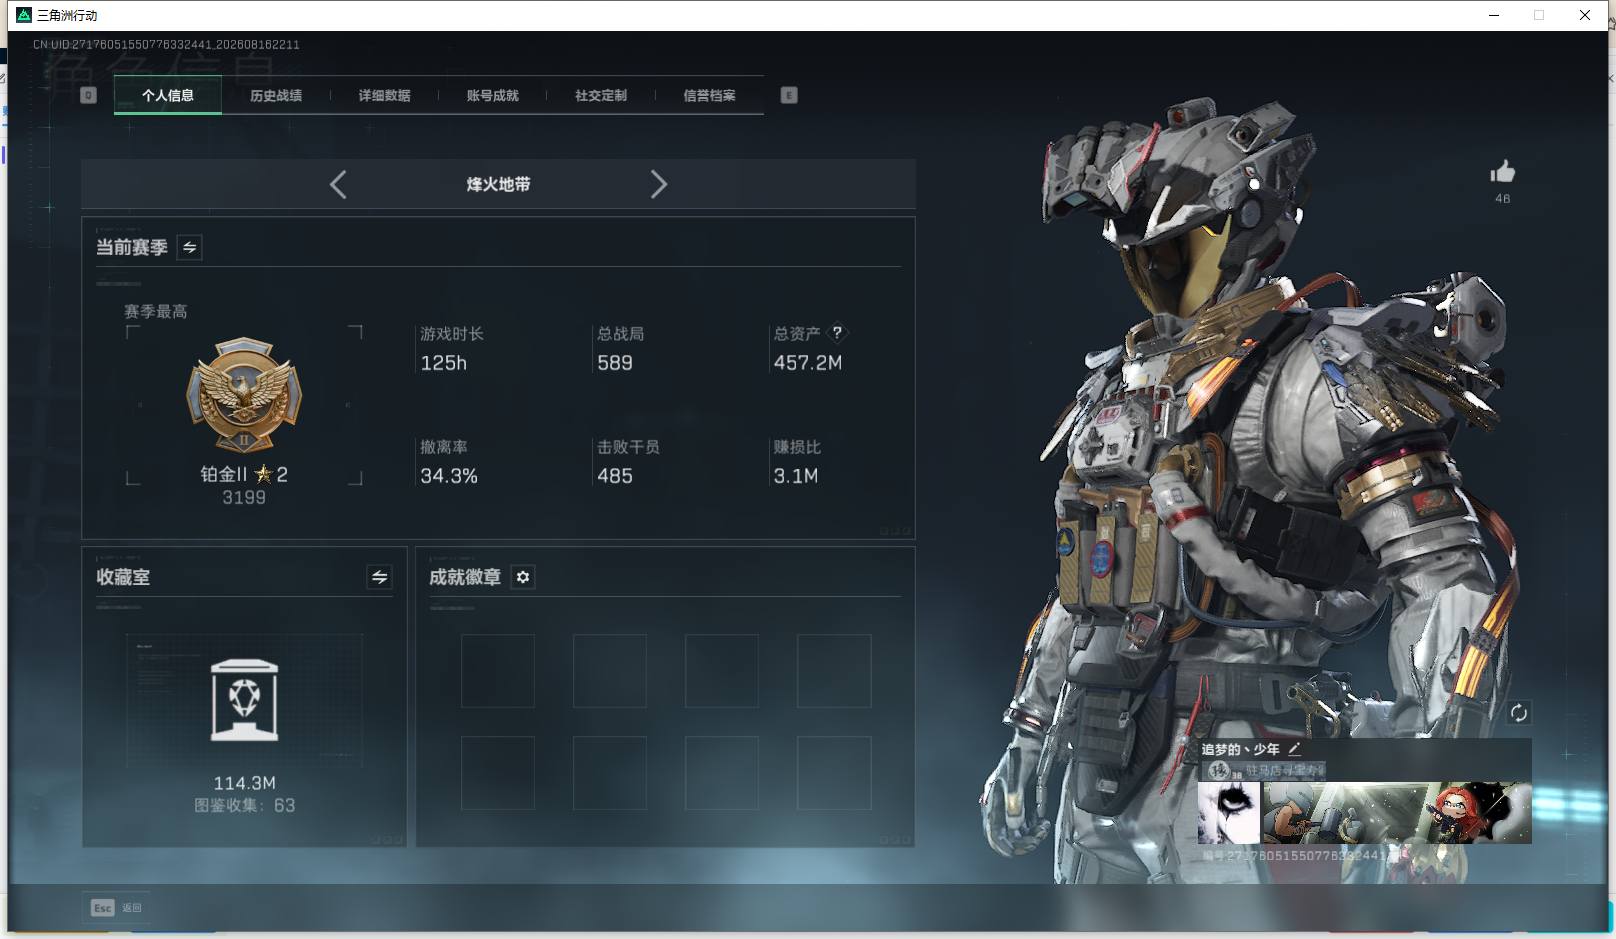
Task: Click the Esc 返回 back button
Action: pyautogui.click(x=116, y=908)
